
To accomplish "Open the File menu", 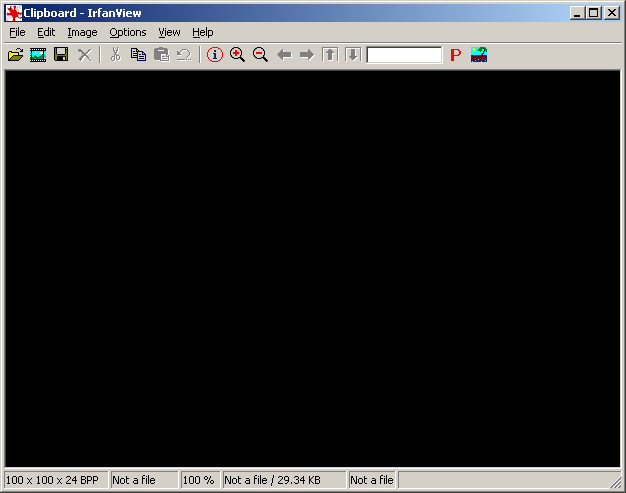I will tap(17, 32).
